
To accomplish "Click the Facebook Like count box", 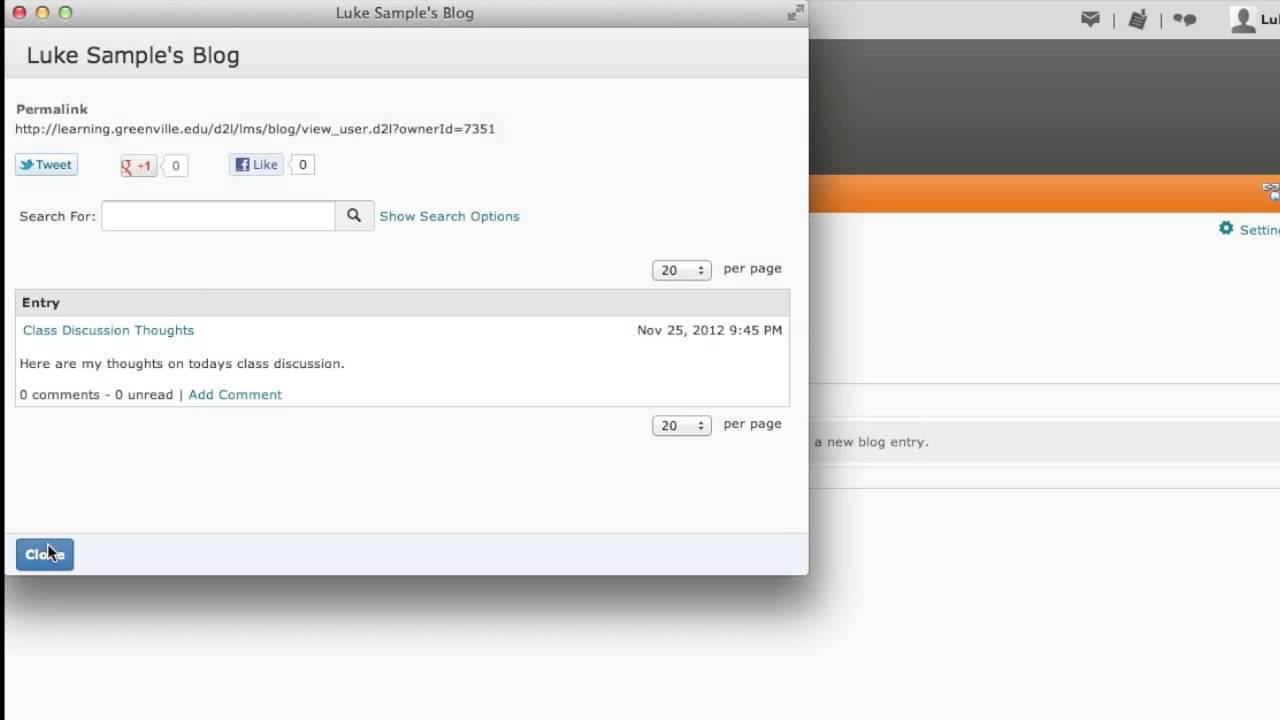I will tap(302, 165).
